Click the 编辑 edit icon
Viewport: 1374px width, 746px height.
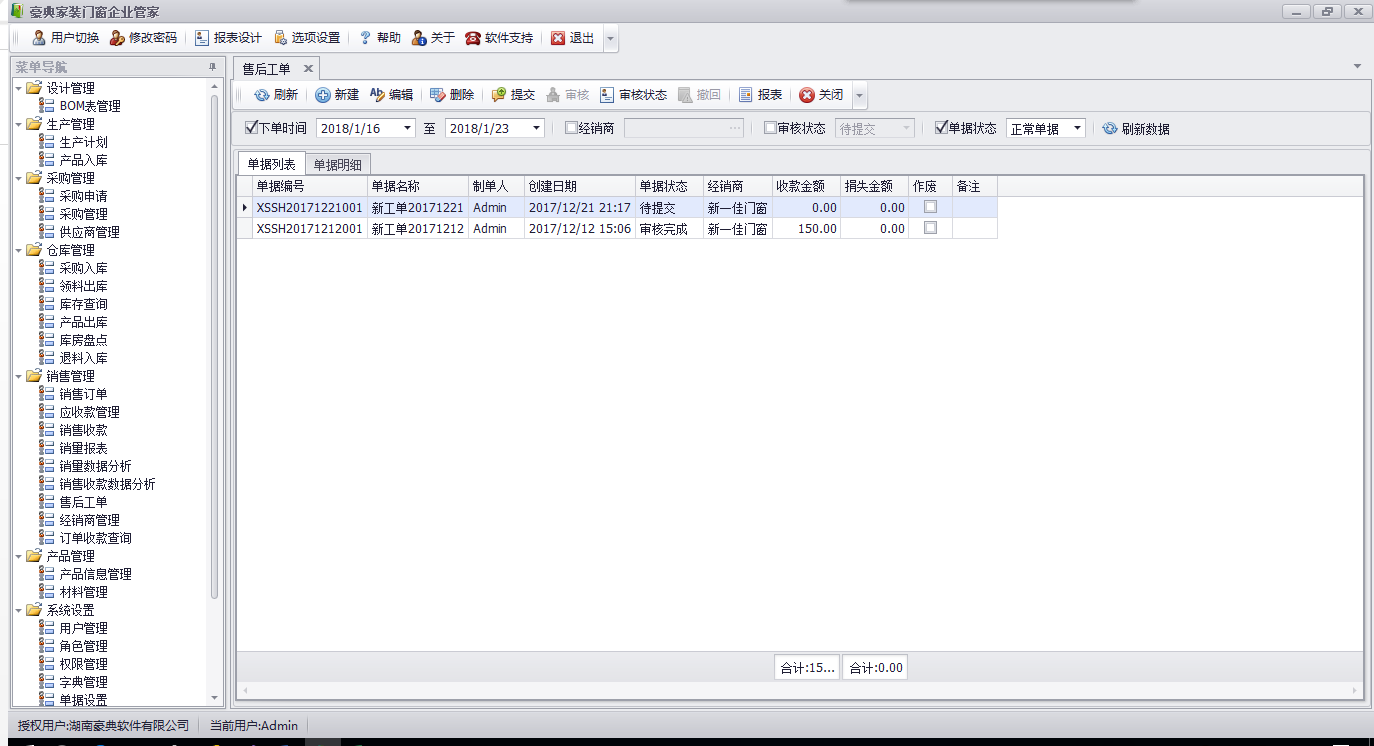pos(377,95)
